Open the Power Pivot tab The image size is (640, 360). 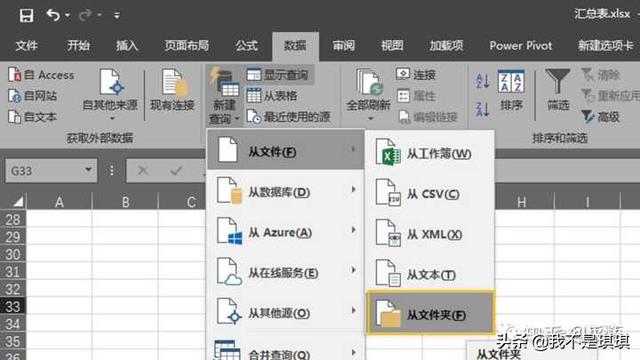tap(520, 45)
